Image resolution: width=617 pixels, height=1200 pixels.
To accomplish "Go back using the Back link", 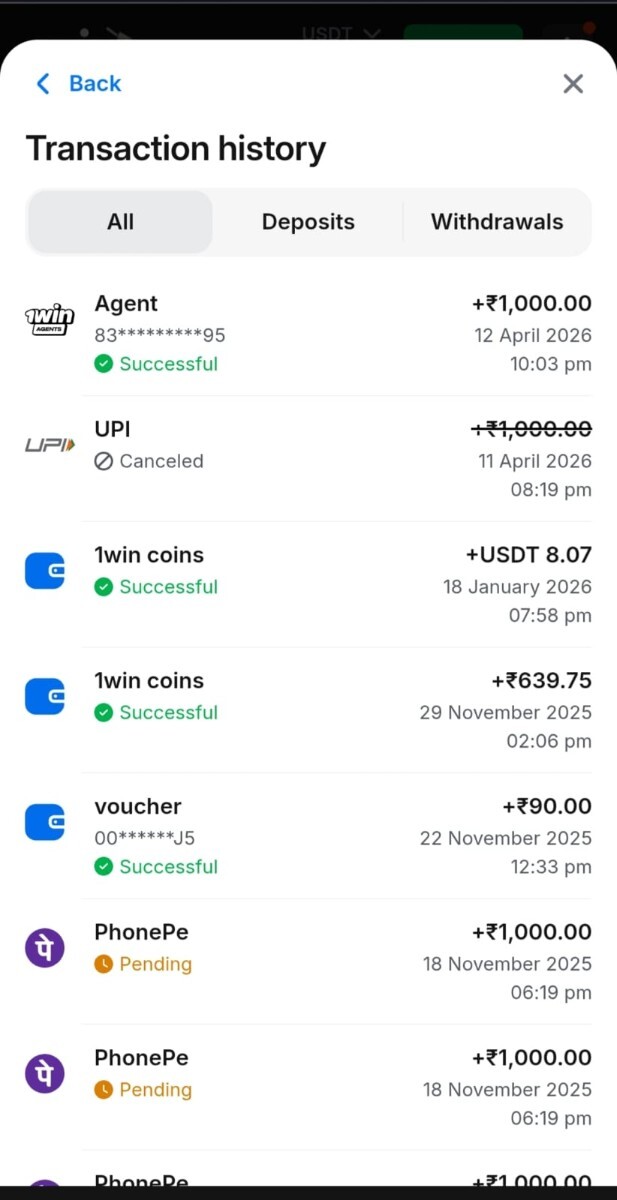I will tap(78, 84).
